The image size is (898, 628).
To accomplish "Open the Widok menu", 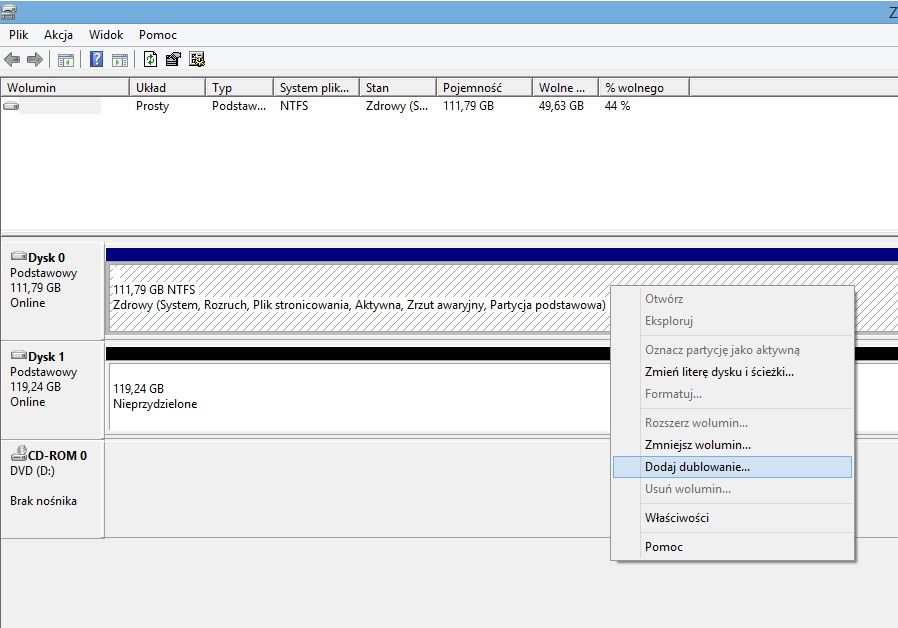I will 106,35.
